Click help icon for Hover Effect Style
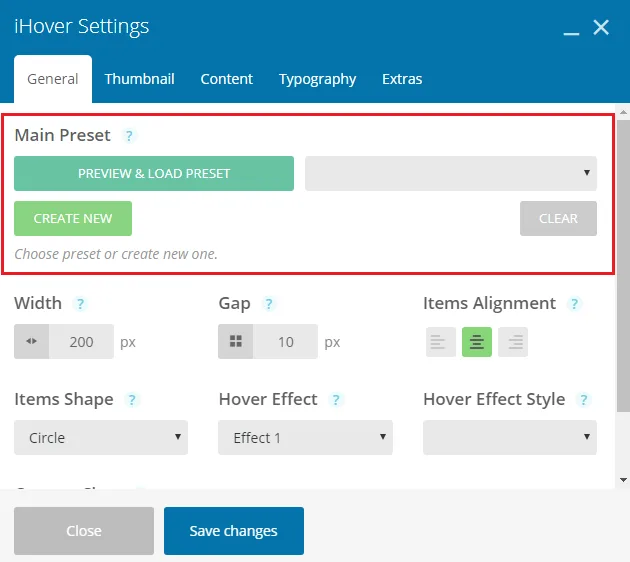The width and height of the screenshot is (630, 562). 583,400
